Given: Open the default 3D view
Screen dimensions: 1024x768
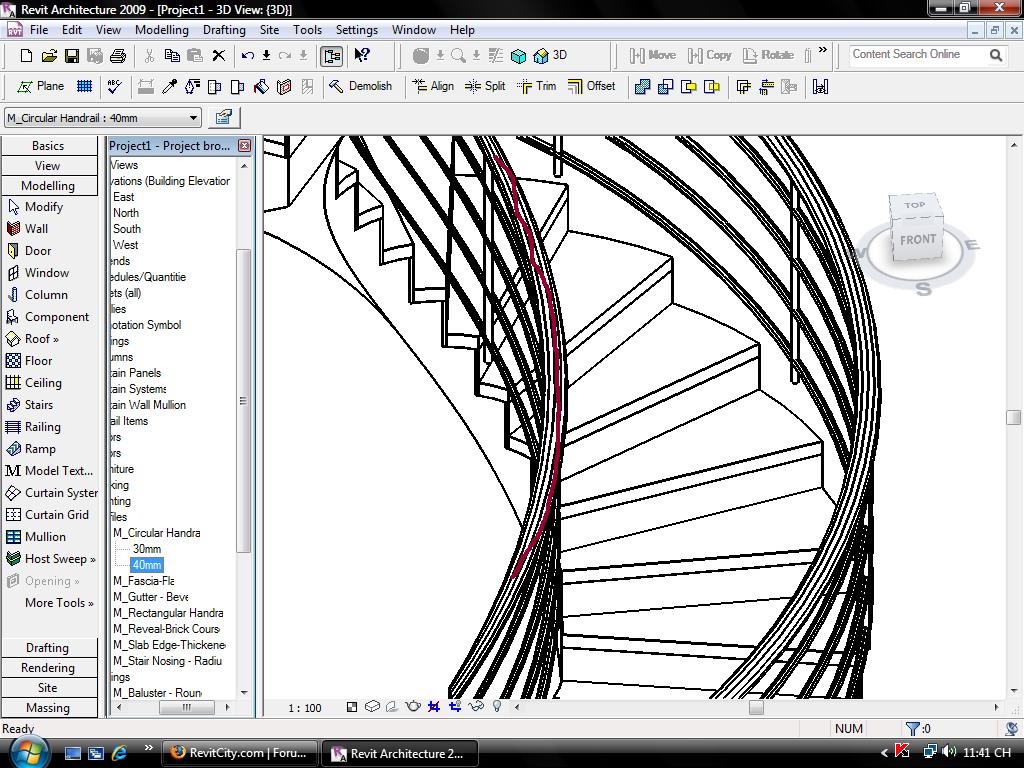Looking at the screenshot, I should [x=551, y=56].
